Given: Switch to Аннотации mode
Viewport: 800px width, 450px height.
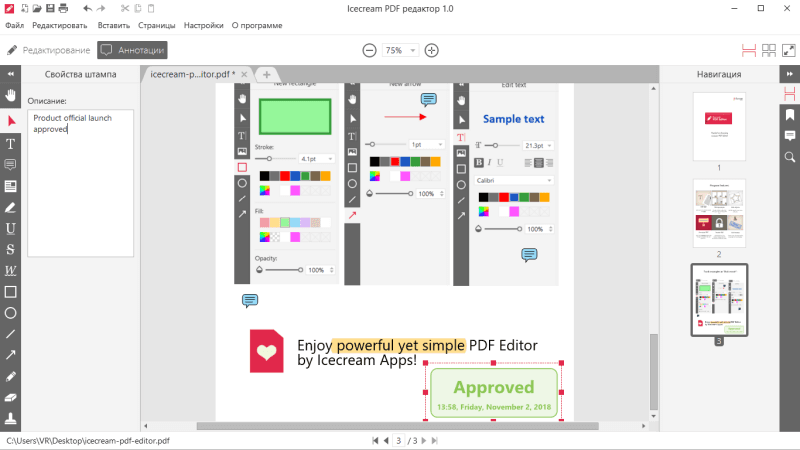Looking at the screenshot, I should point(132,50).
